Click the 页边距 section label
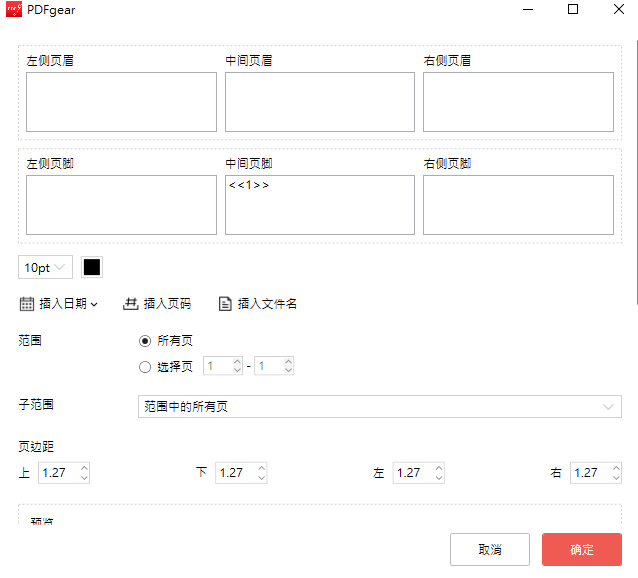Image resolution: width=638 pixels, height=578 pixels. click(x=36, y=446)
